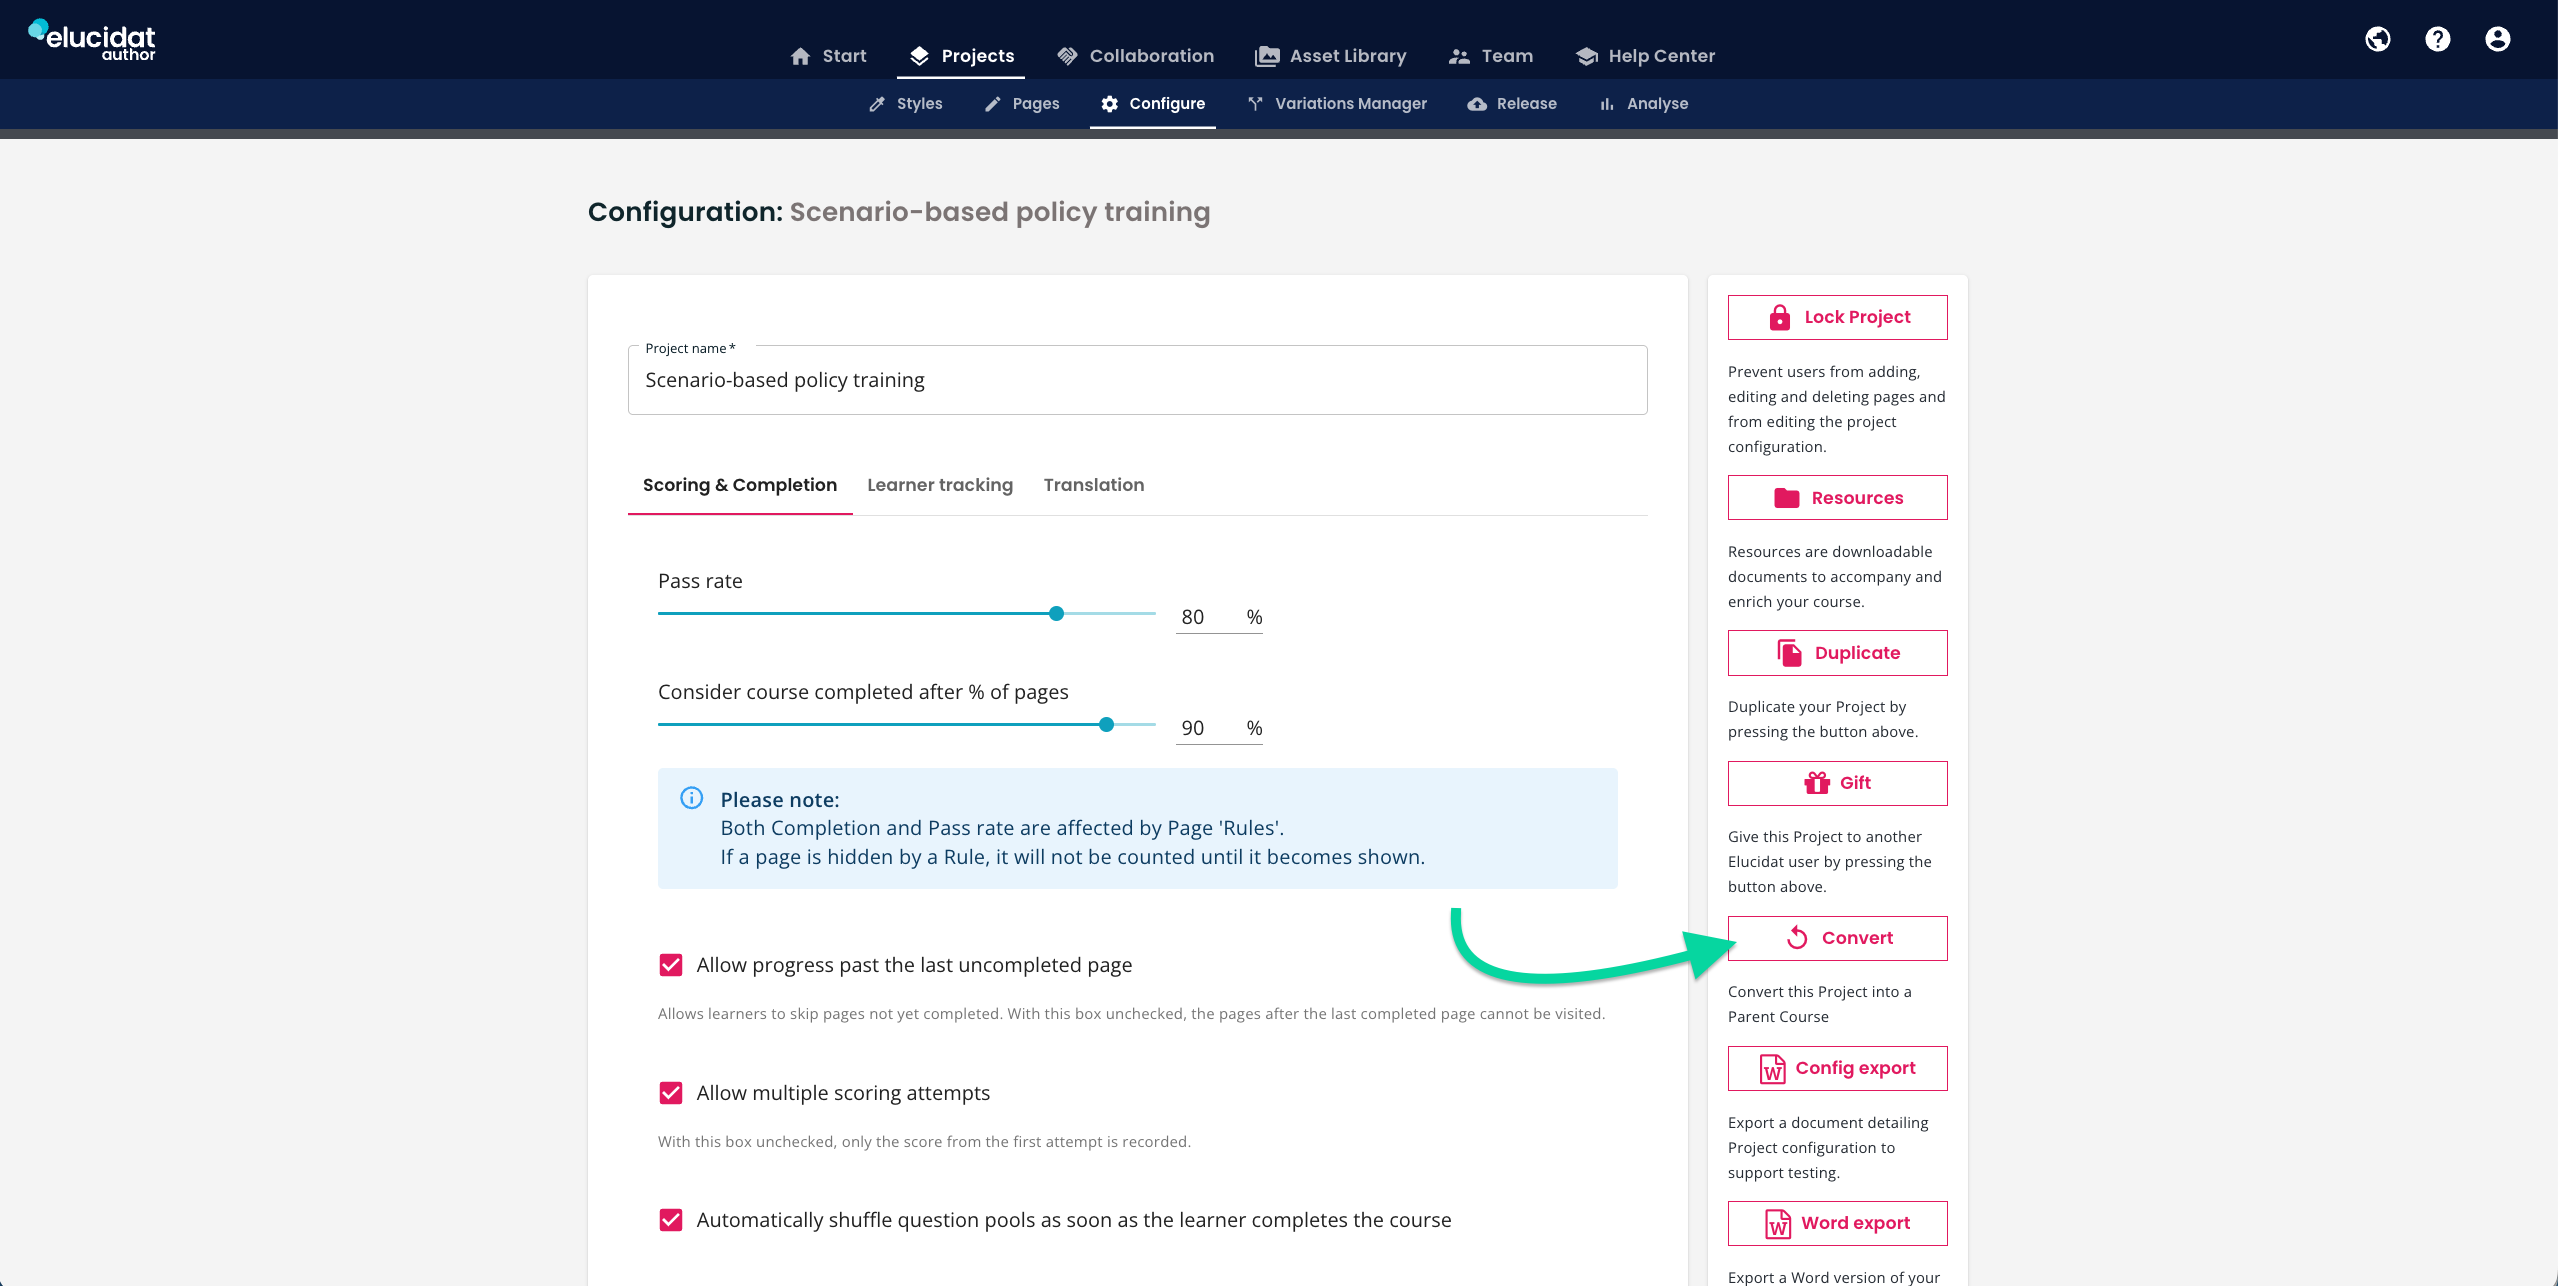Open the Collaboration section

1135,56
